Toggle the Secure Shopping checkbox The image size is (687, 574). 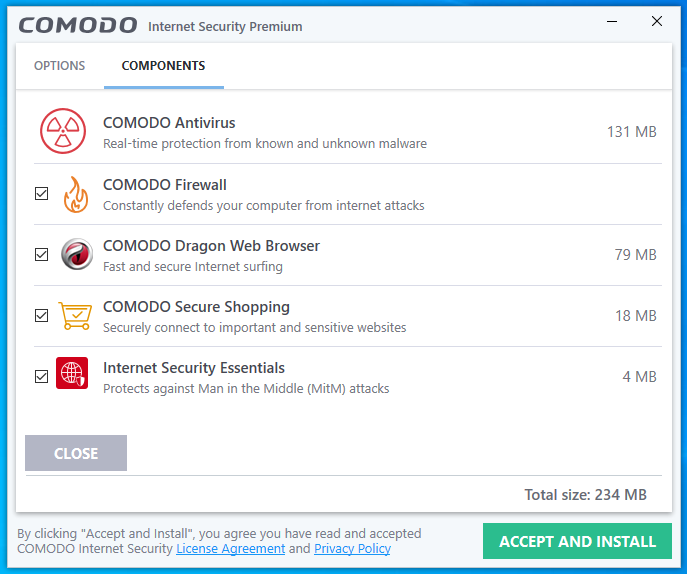(x=41, y=316)
